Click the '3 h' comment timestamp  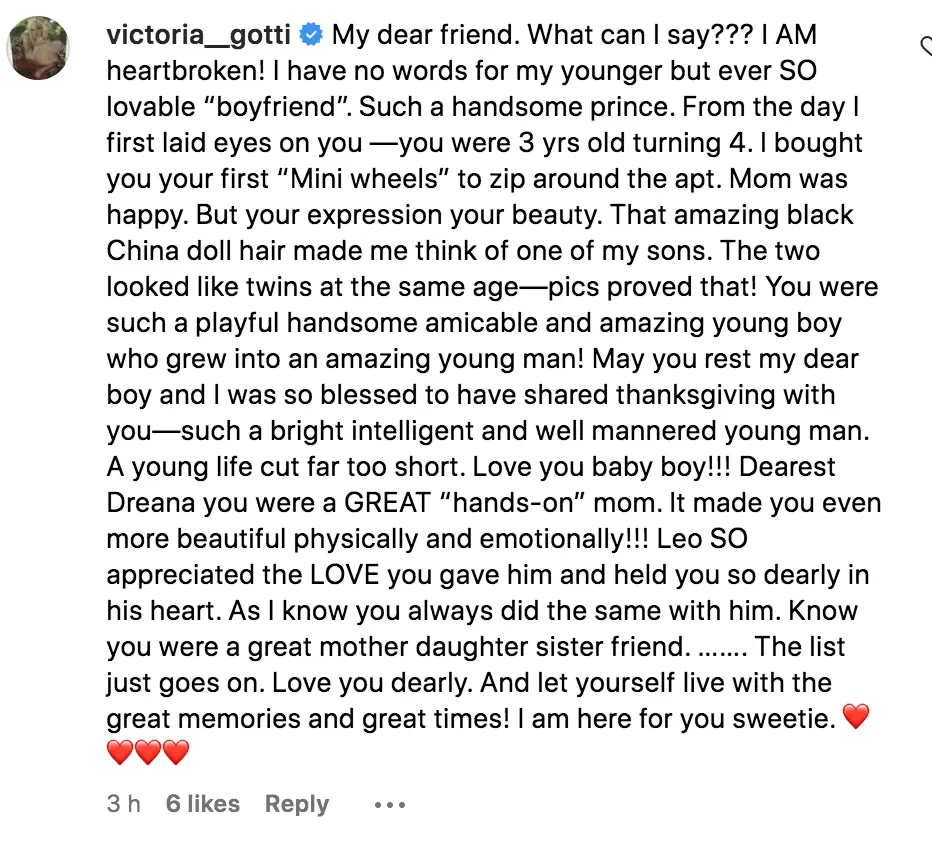(x=123, y=804)
